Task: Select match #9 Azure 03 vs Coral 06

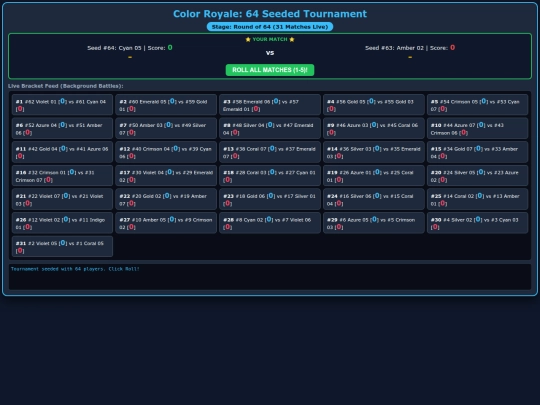Action: click(374, 128)
